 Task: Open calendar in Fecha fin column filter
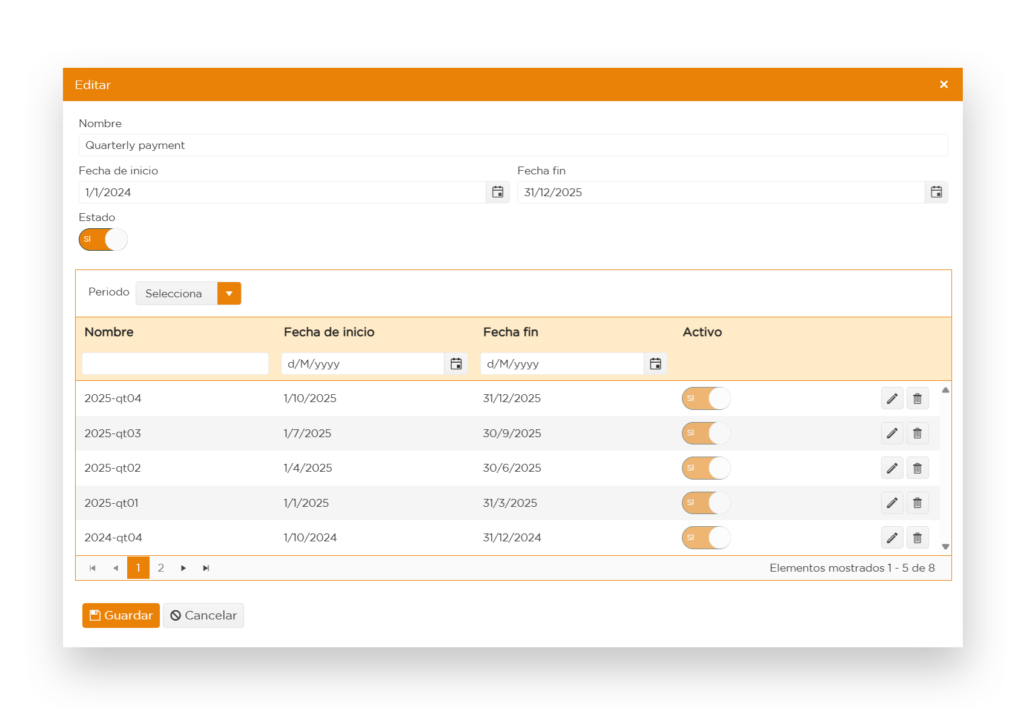pos(655,364)
